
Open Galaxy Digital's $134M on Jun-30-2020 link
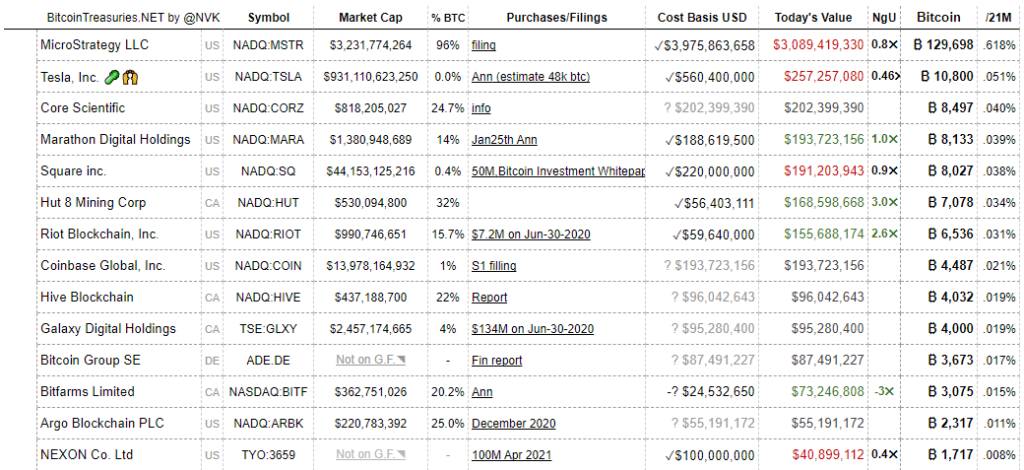point(533,329)
